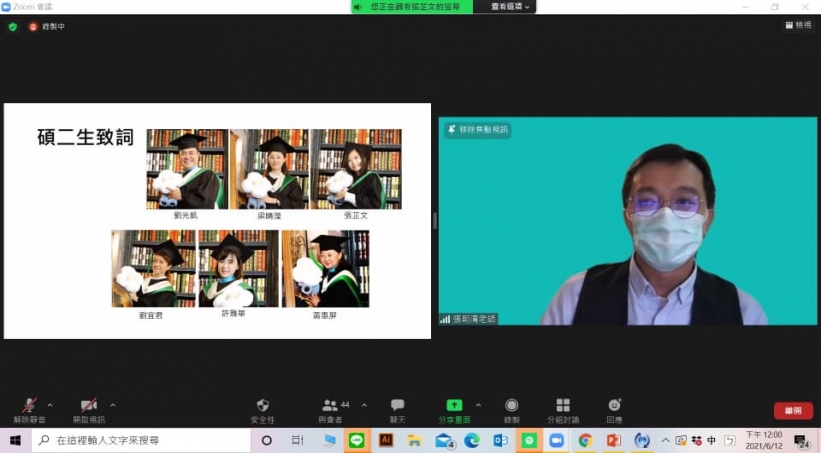Open Breakout Rooms
The width and height of the screenshot is (821, 453).
(x=563, y=408)
